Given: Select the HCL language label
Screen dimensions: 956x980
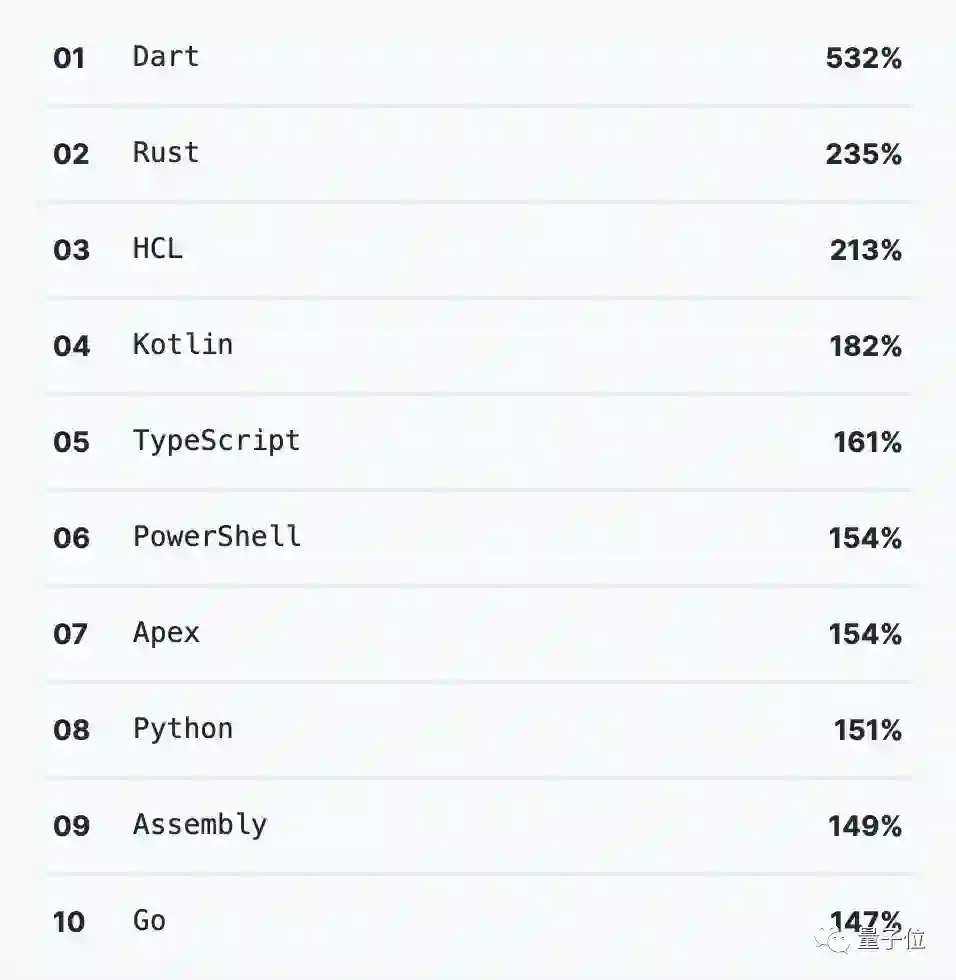Looking at the screenshot, I should click(x=158, y=248).
